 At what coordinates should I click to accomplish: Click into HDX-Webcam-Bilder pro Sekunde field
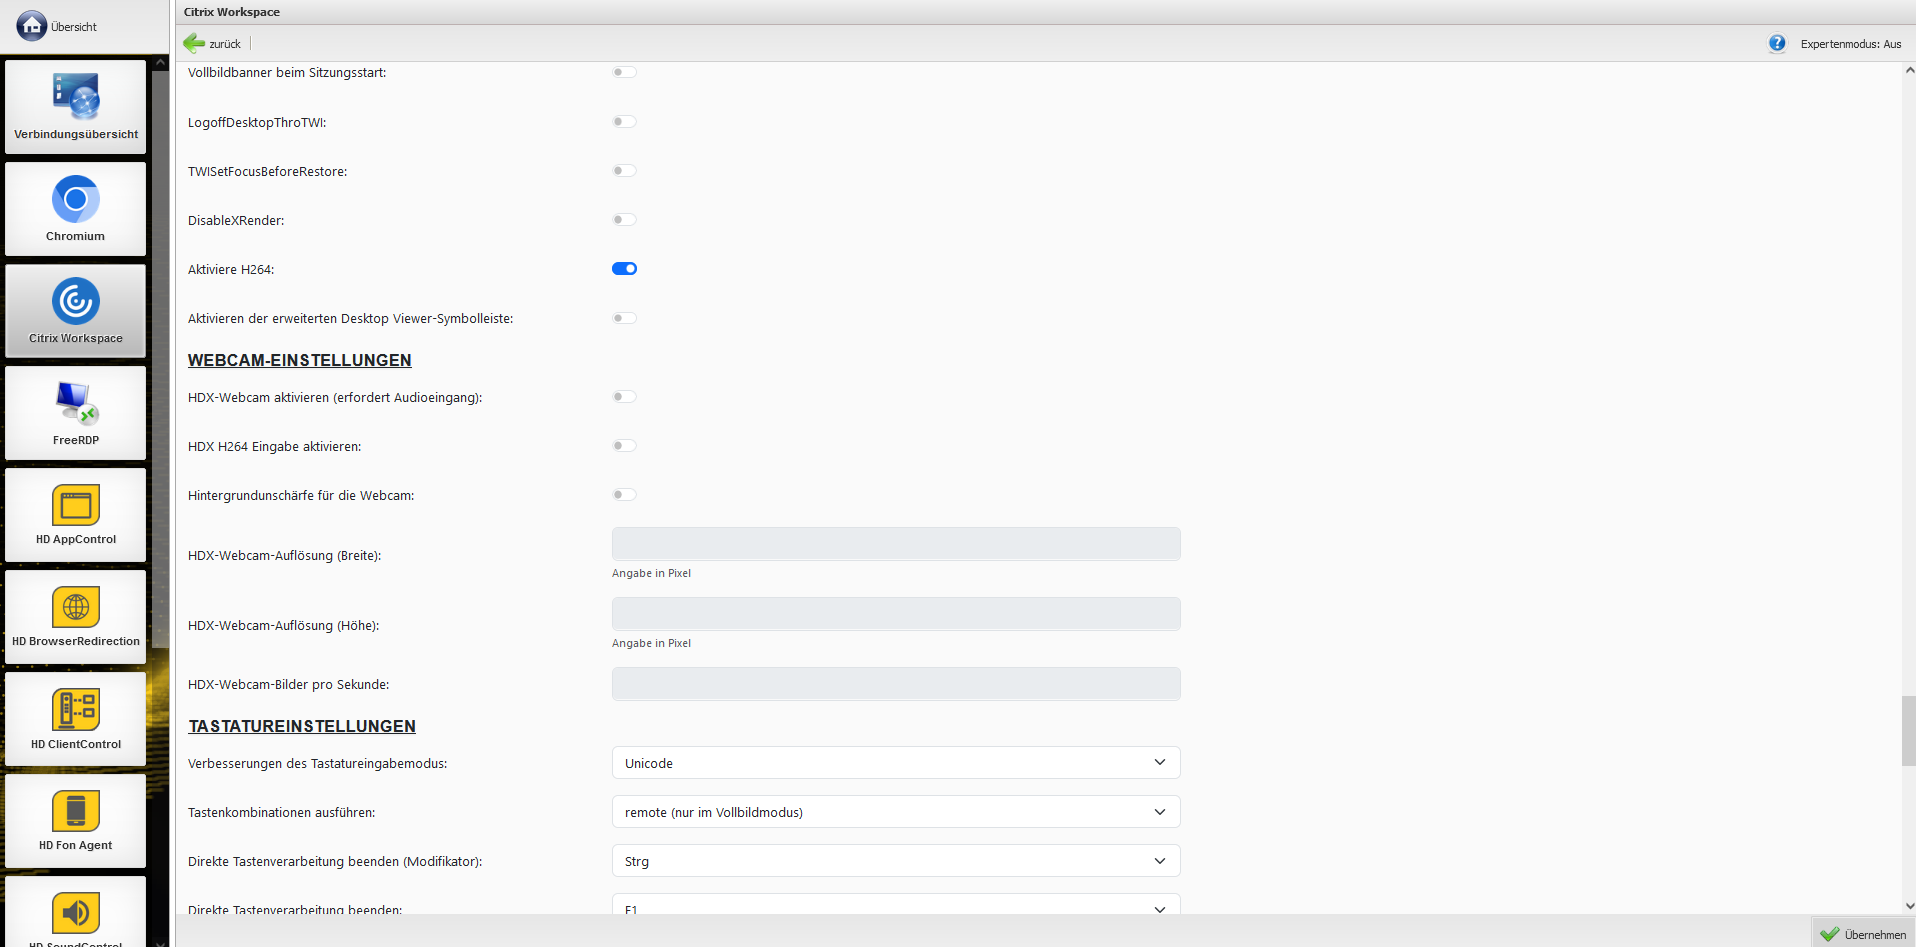pos(896,683)
